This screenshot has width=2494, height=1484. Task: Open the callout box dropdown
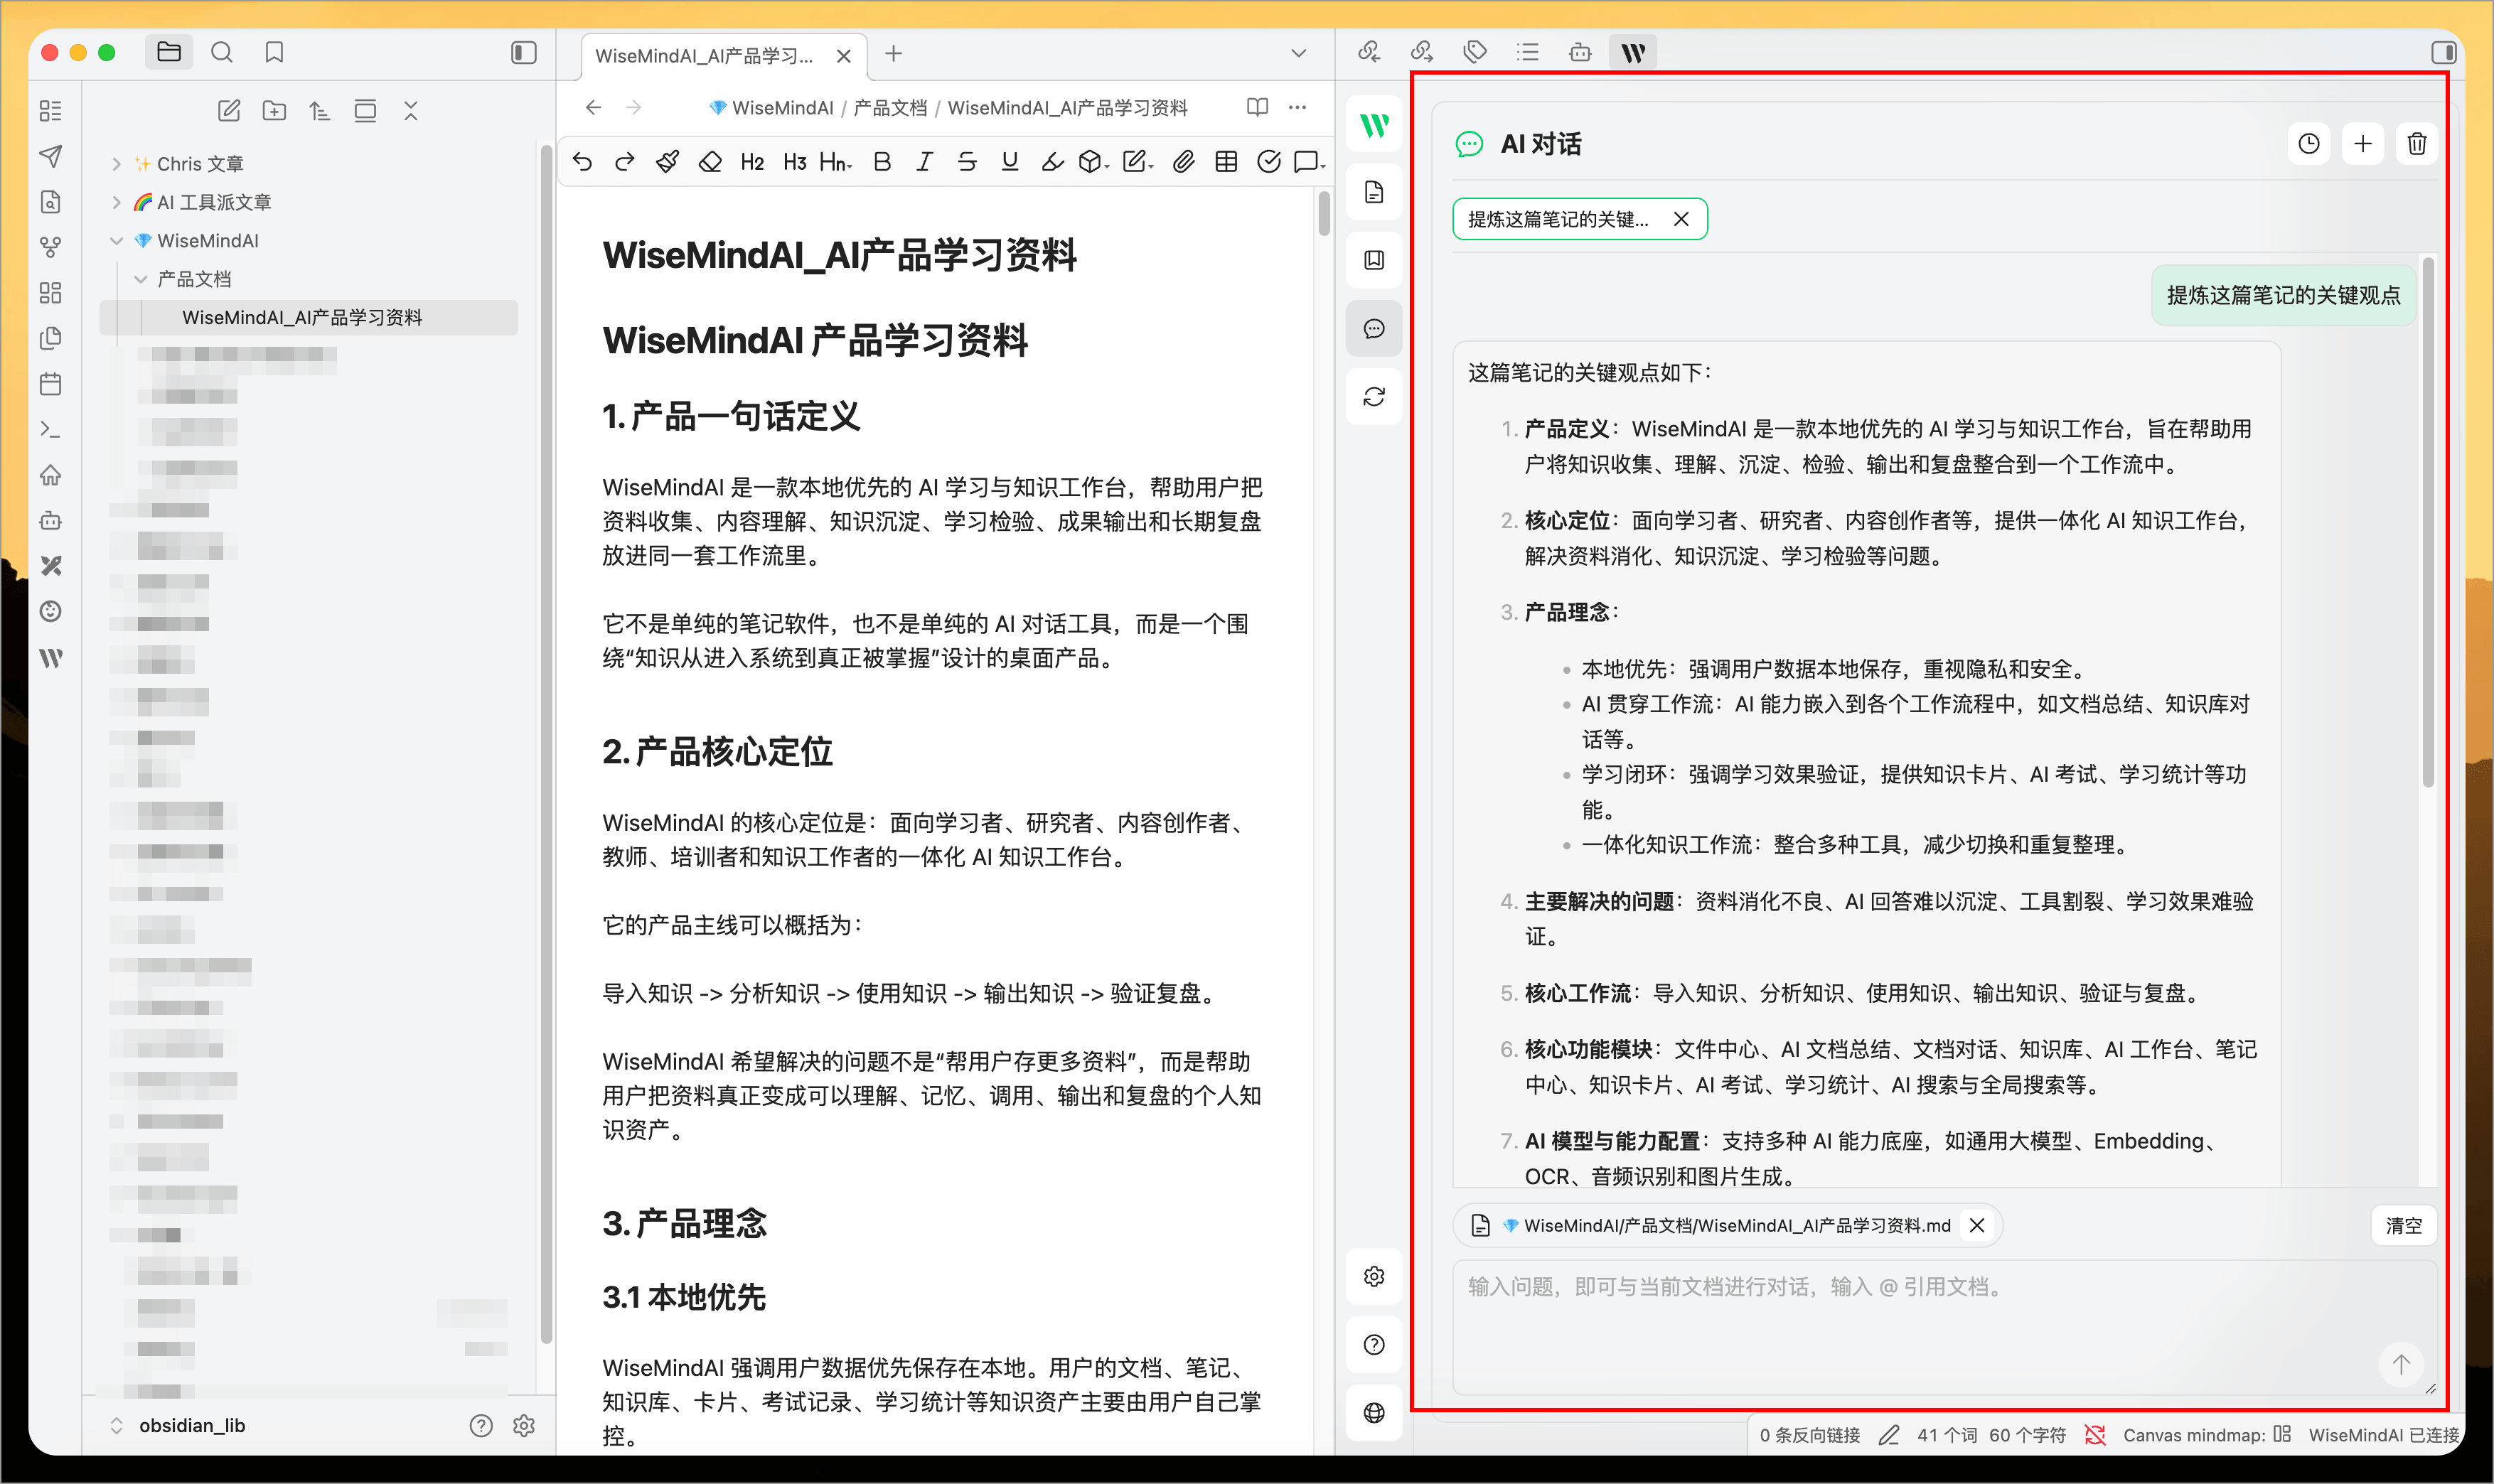[x=1310, y=161]
